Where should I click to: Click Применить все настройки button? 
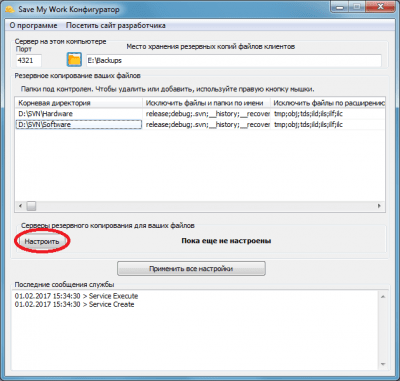[191, 269]
